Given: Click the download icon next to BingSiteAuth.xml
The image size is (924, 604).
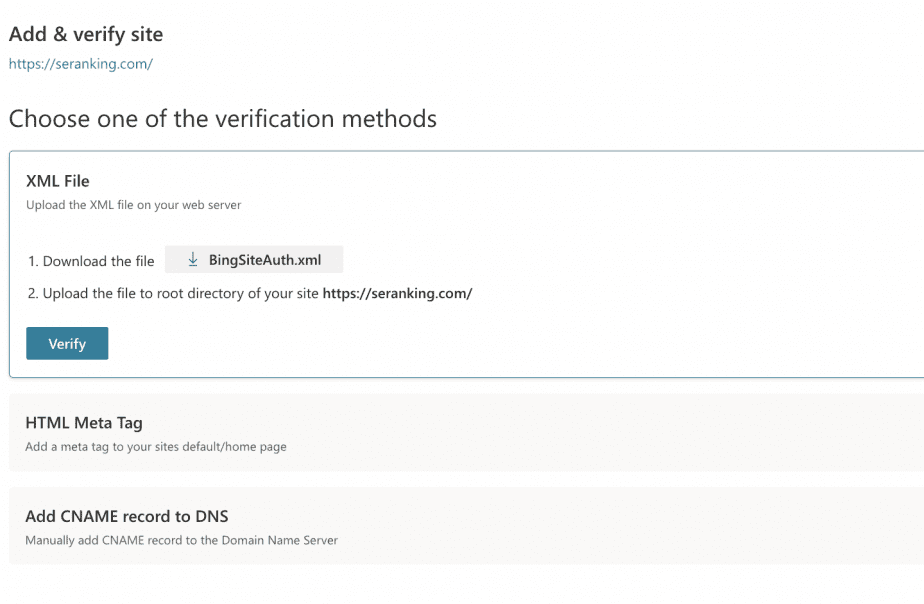Looking at the screenshot, I should click(191, 259).
